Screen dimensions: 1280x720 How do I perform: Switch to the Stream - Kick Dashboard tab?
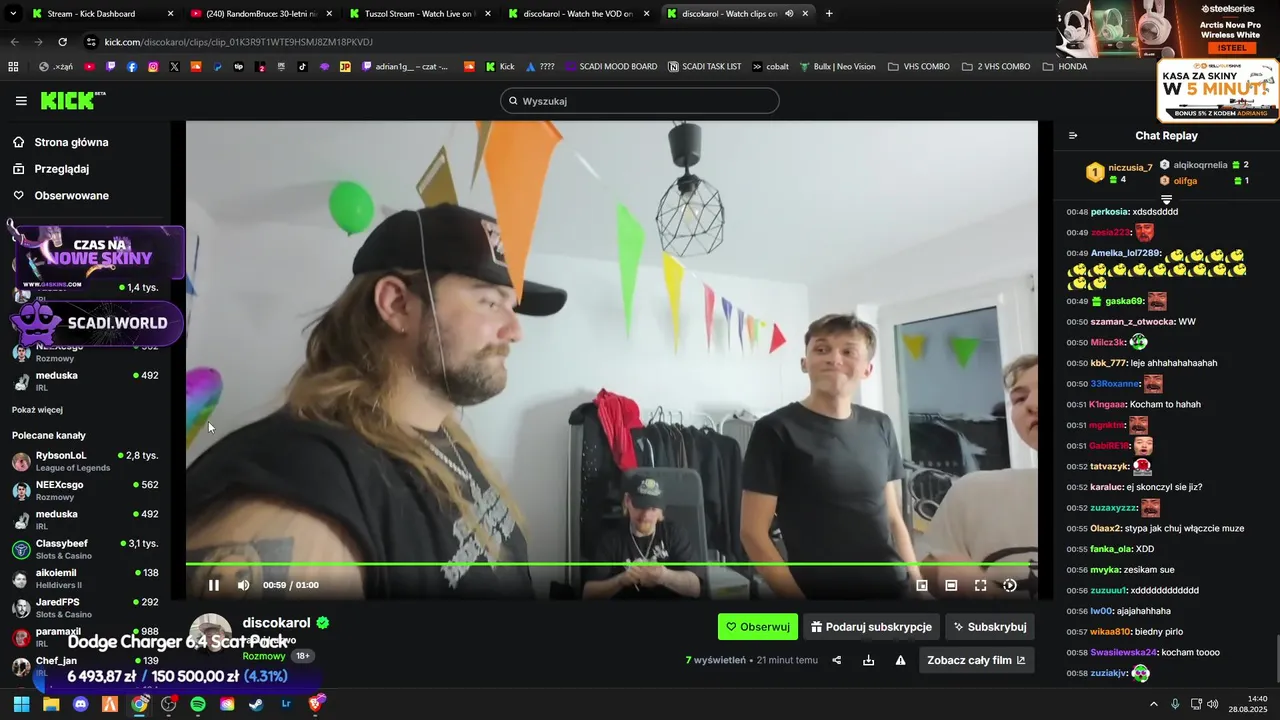100,14
